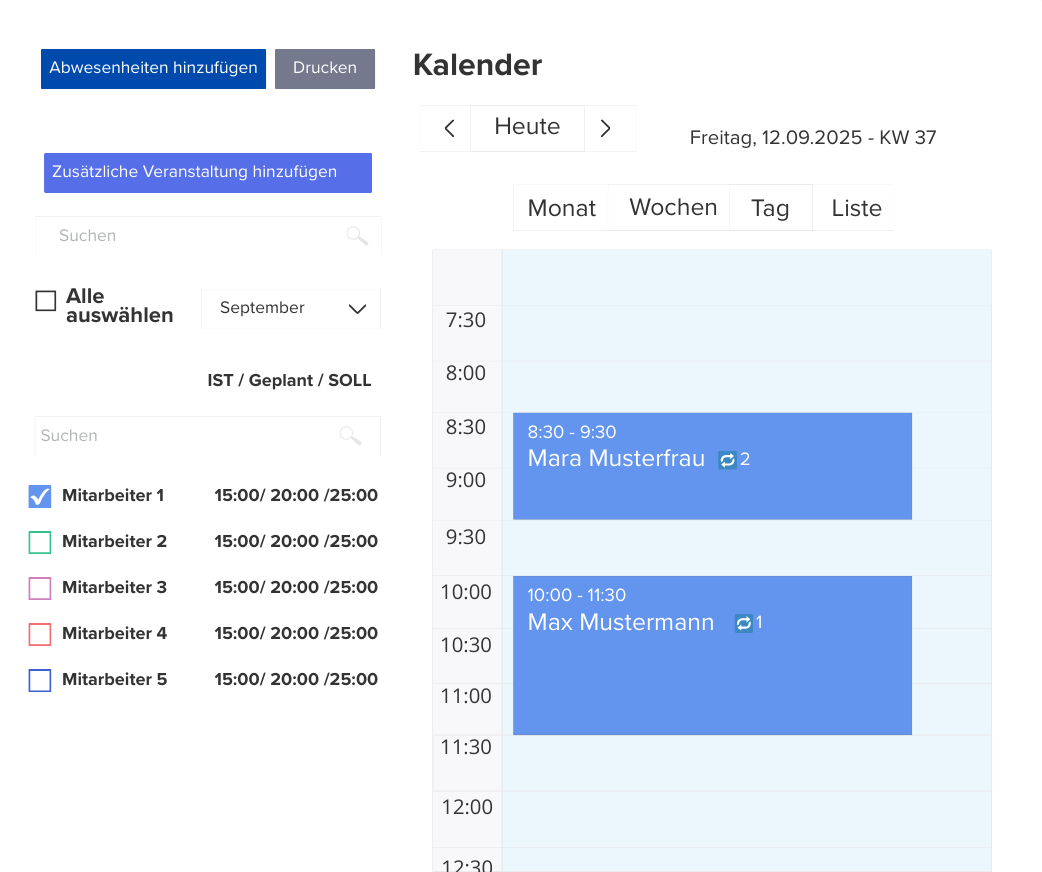Click magnifier icon in employee search field

point(350,435)
